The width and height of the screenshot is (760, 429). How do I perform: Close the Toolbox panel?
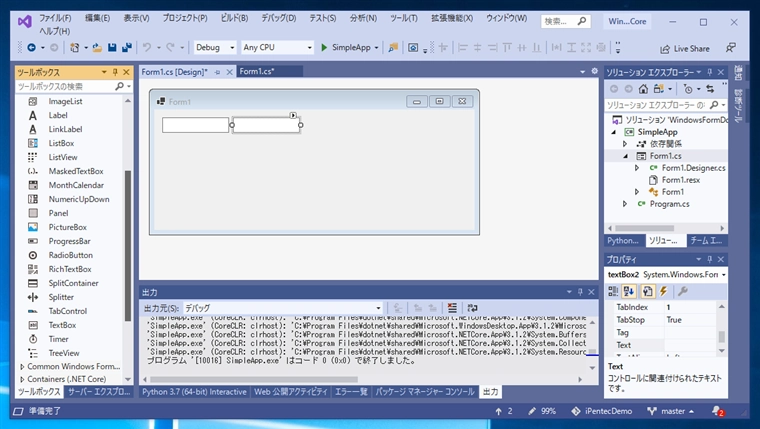pos(127,72)
